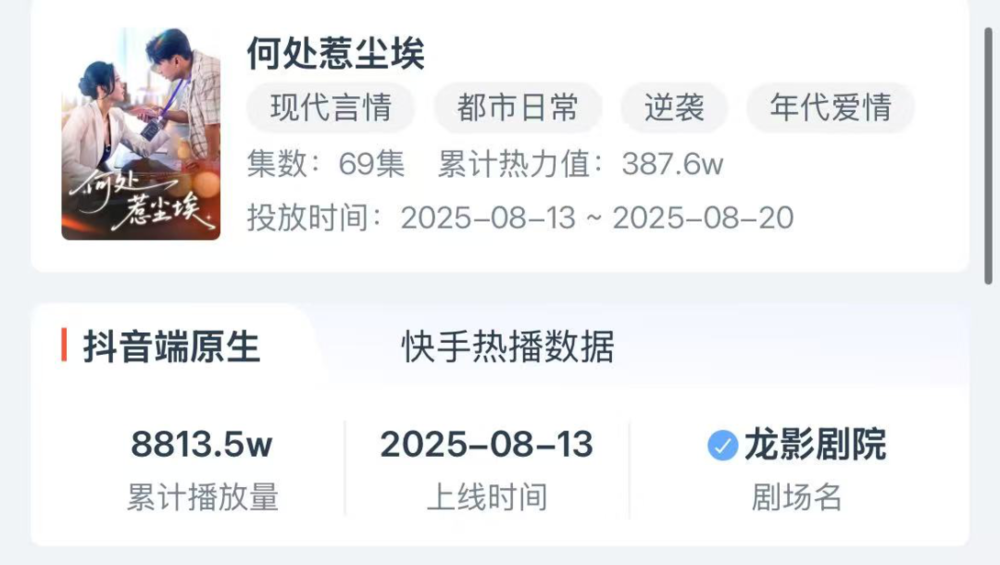Click the drama title 何处惹尘埃
This screenshot has width=1000, height=565.
coord(336,54)
